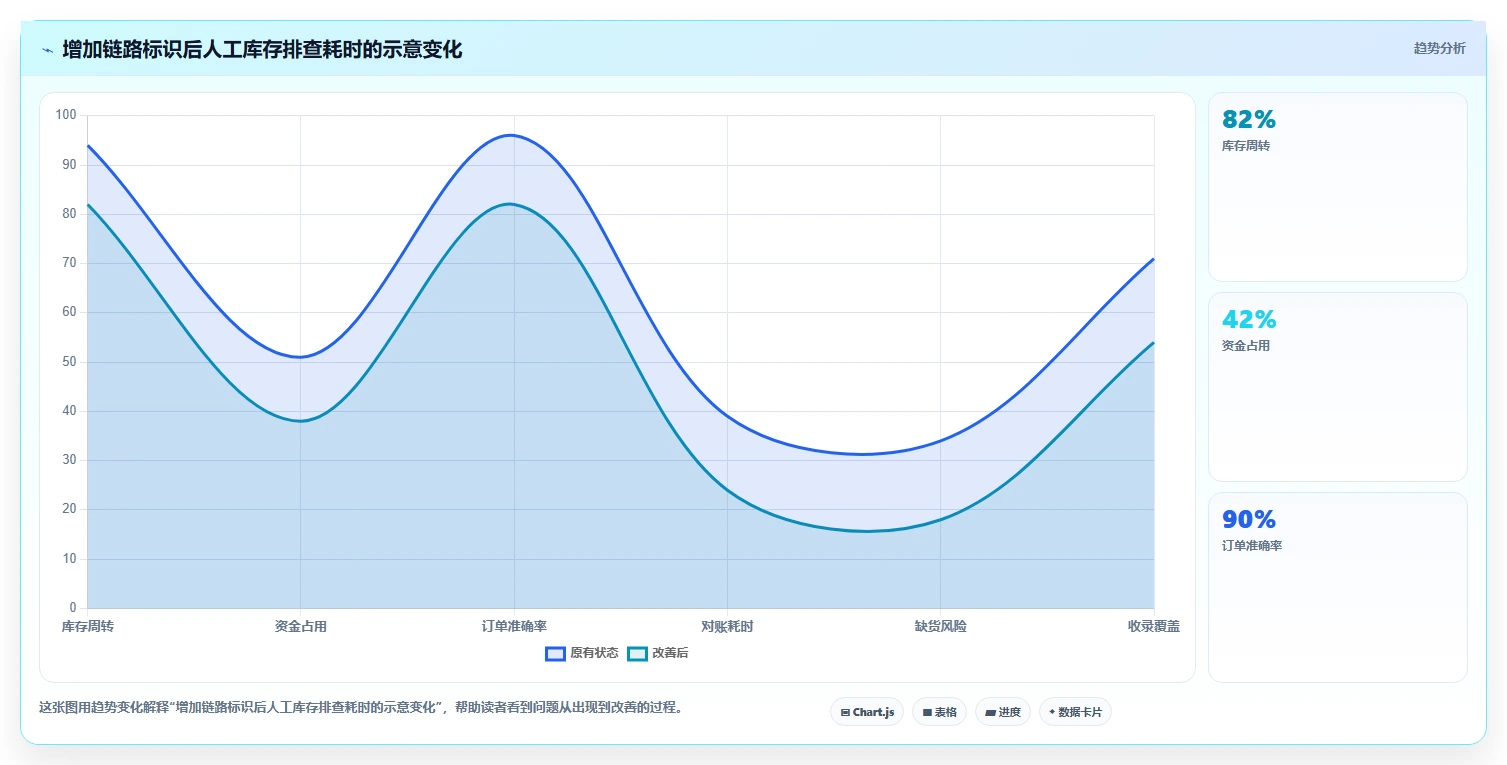The image size is (1507, 765).
Task: Click the chart title heading text
Action: (262, 50)
